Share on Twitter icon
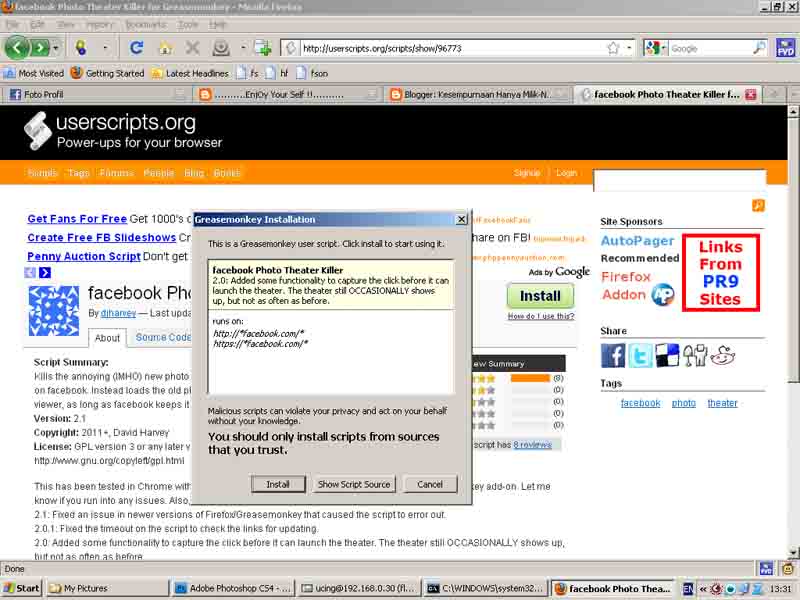800x600 pixels. click(x=640, y=355)
